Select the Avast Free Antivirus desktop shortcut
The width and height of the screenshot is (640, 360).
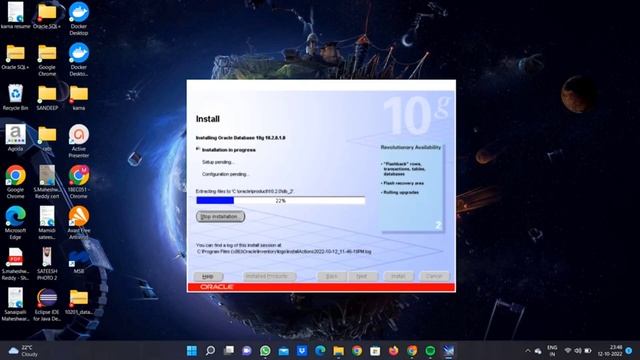click(x=79, y=223)
